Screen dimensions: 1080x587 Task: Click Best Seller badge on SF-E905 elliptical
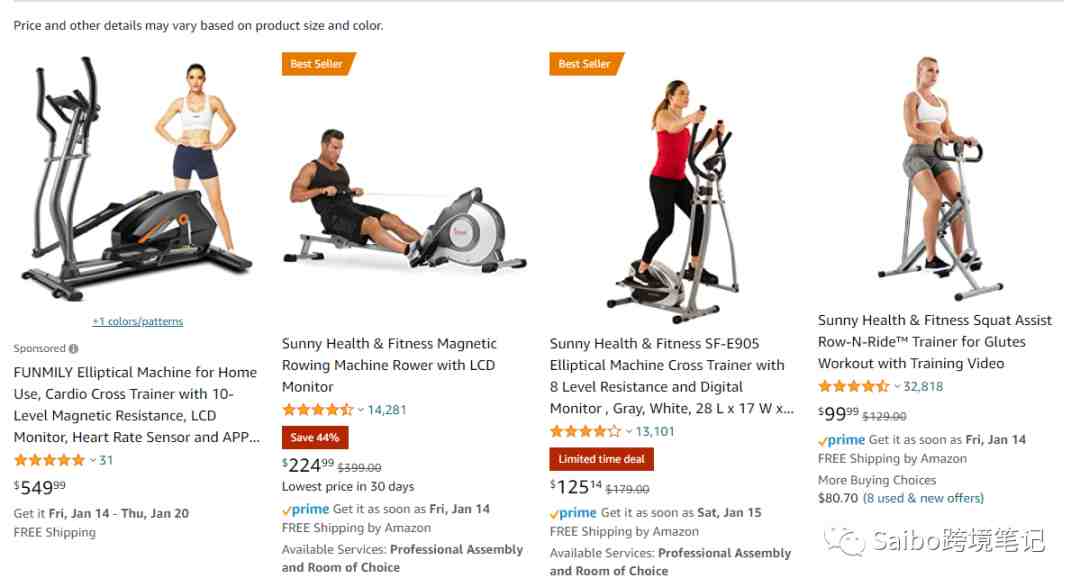[x=585, y=64]
